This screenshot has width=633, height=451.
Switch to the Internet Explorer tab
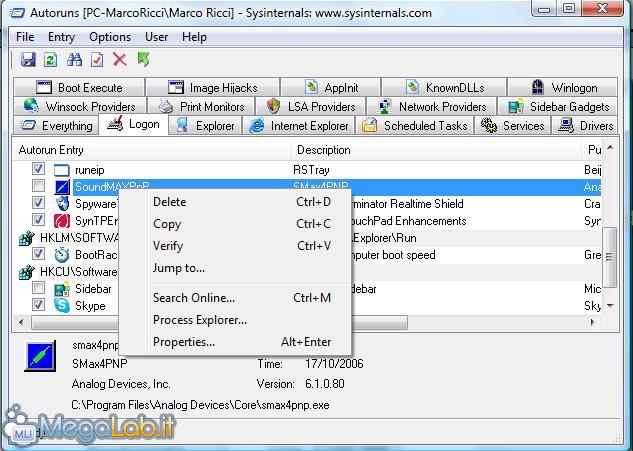coord(299,126)
